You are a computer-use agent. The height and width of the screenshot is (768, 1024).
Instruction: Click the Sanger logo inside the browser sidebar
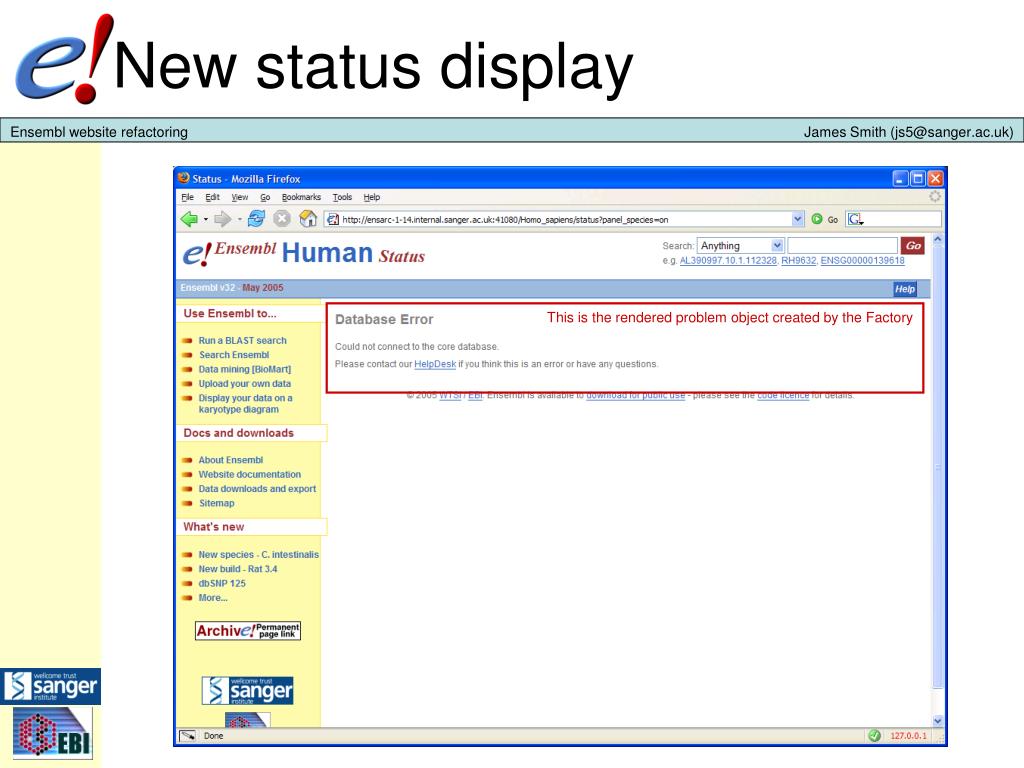click(x=248, y=691)
